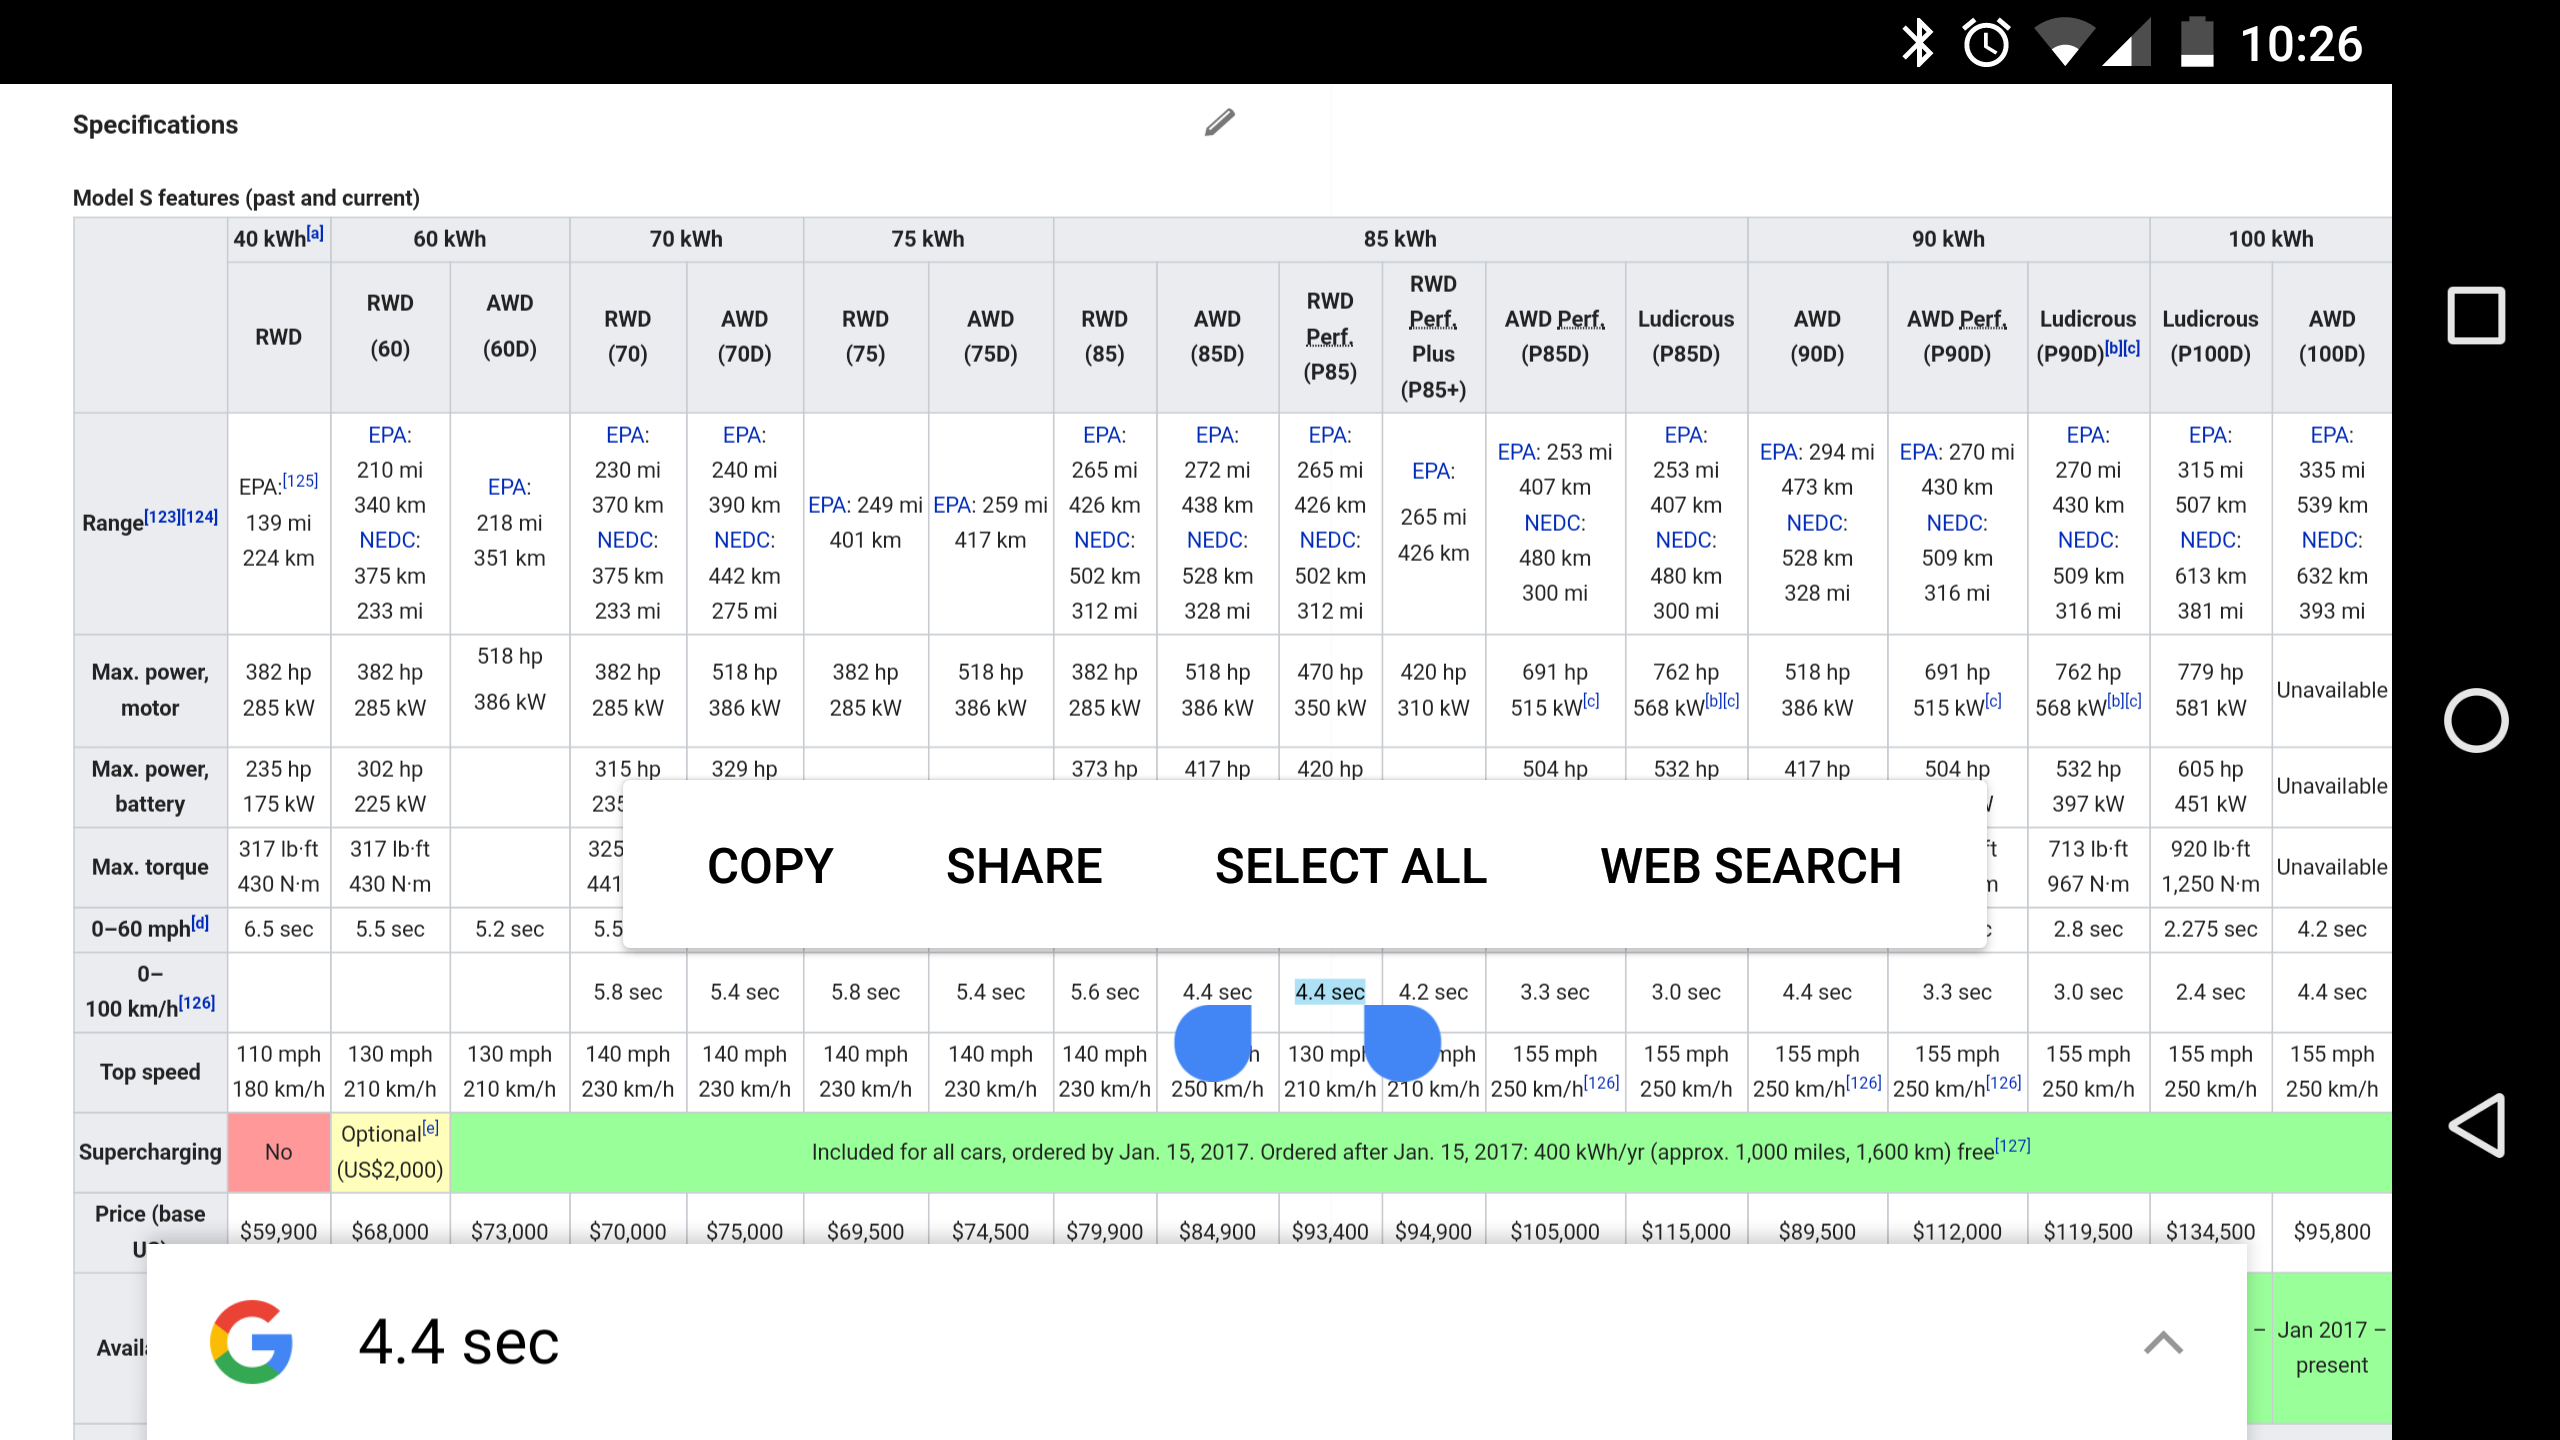This screenshot has width=2560, height=1440.
Task: Tap the Top speed row header
Action: tap(150, 1072)
